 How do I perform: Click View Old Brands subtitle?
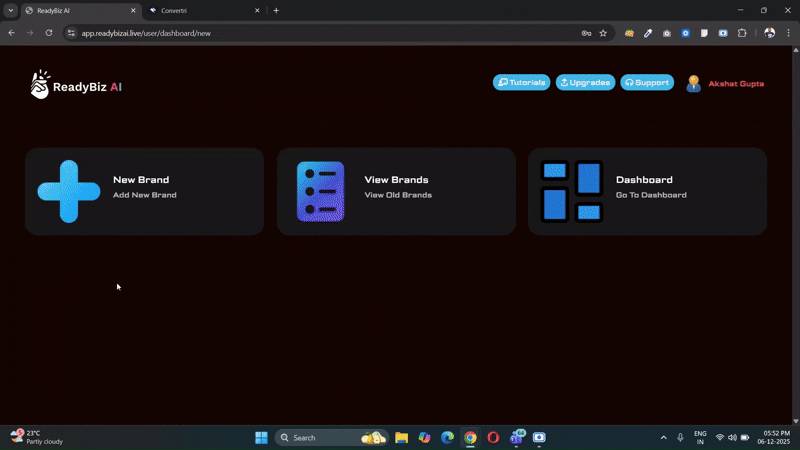[398, 195]
